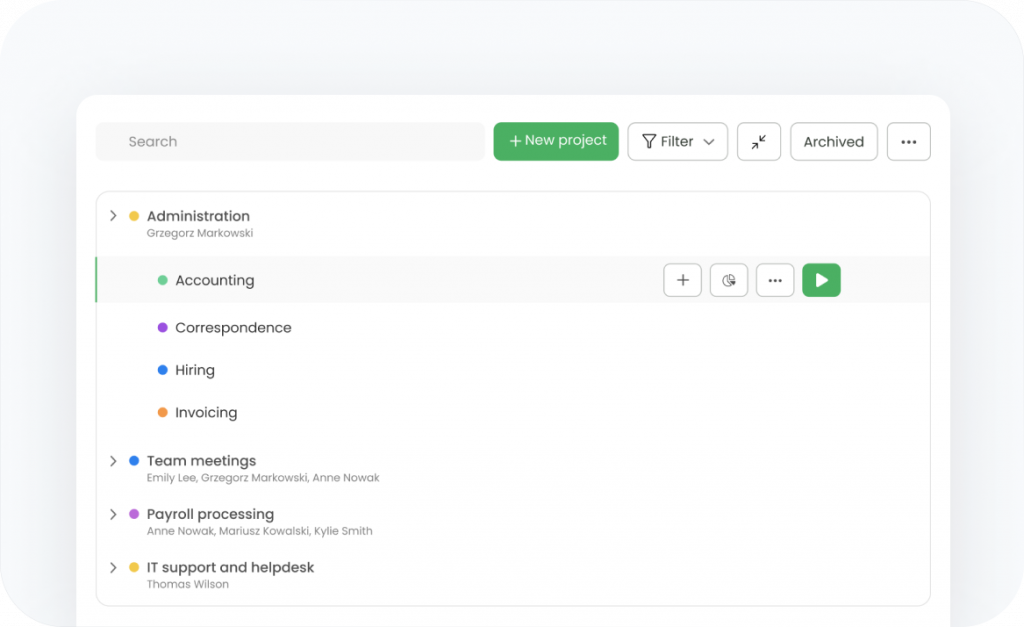Select the Accounting task row
This screenshot has width=1024, height=627.
coord(513,280)
